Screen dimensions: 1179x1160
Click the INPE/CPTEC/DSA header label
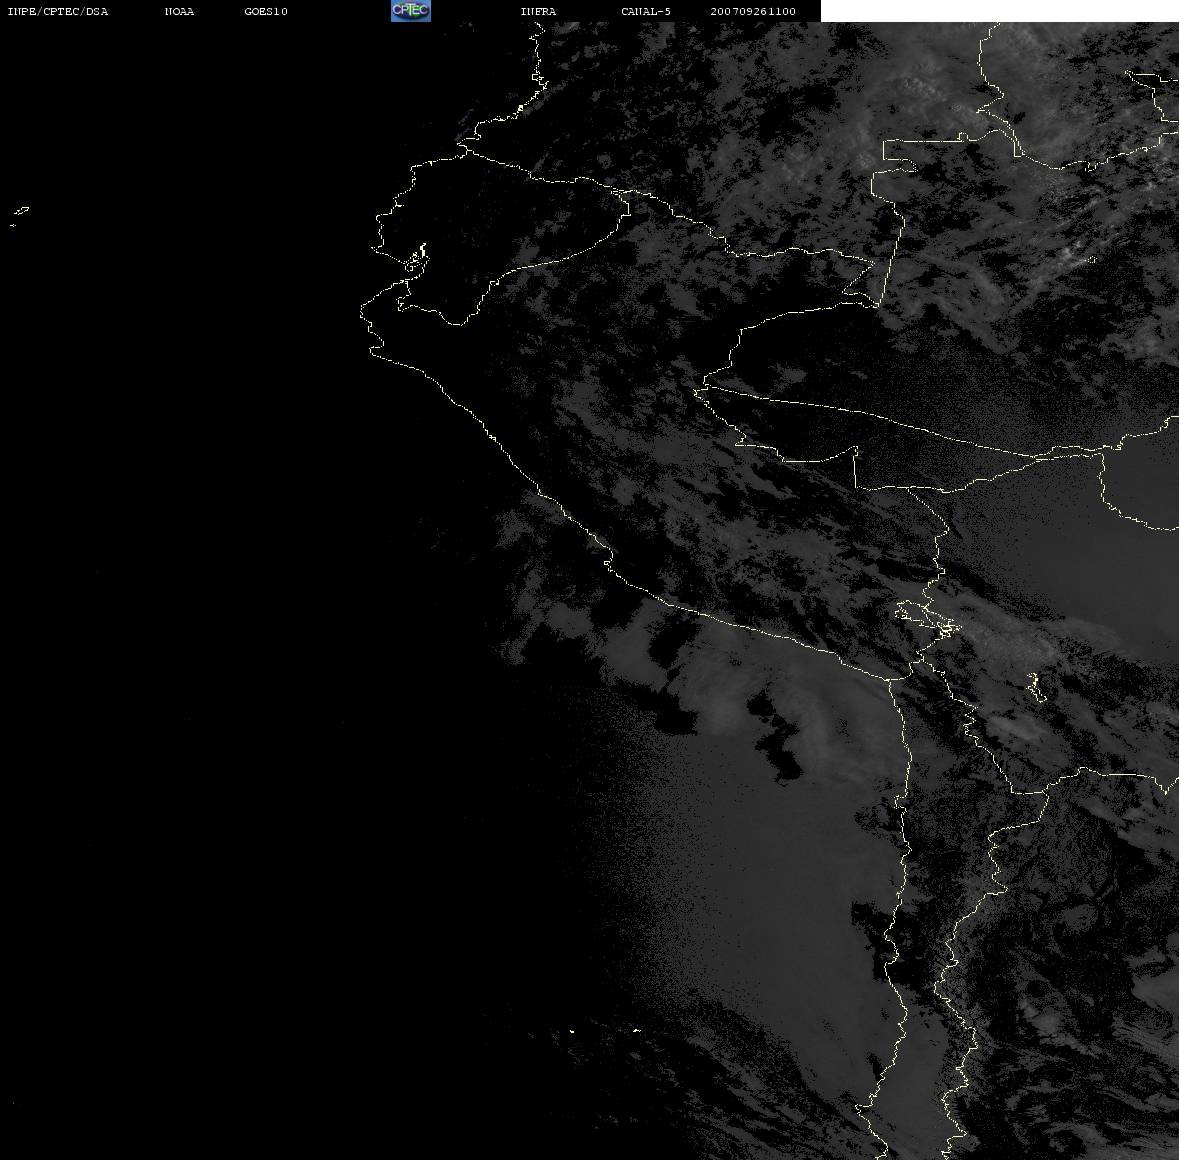[x=58, y=11]
